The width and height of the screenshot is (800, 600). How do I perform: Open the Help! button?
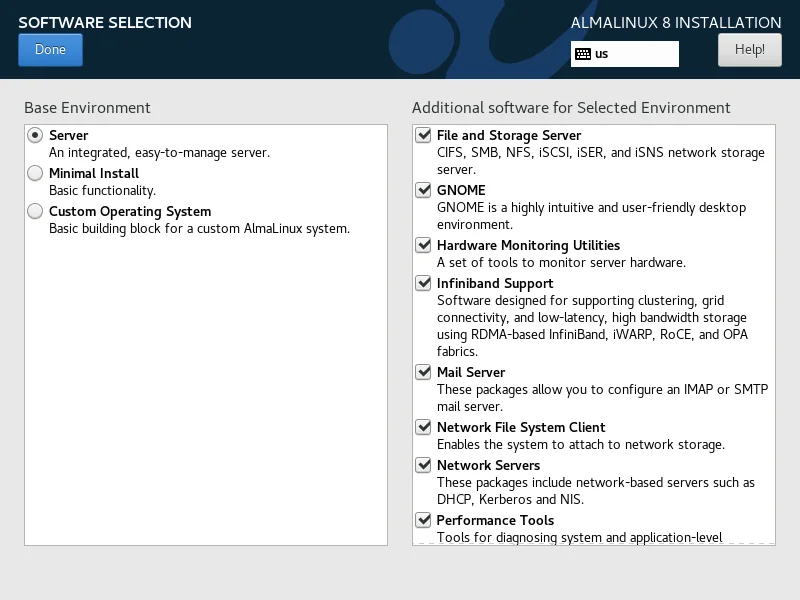tap(749, 49)
